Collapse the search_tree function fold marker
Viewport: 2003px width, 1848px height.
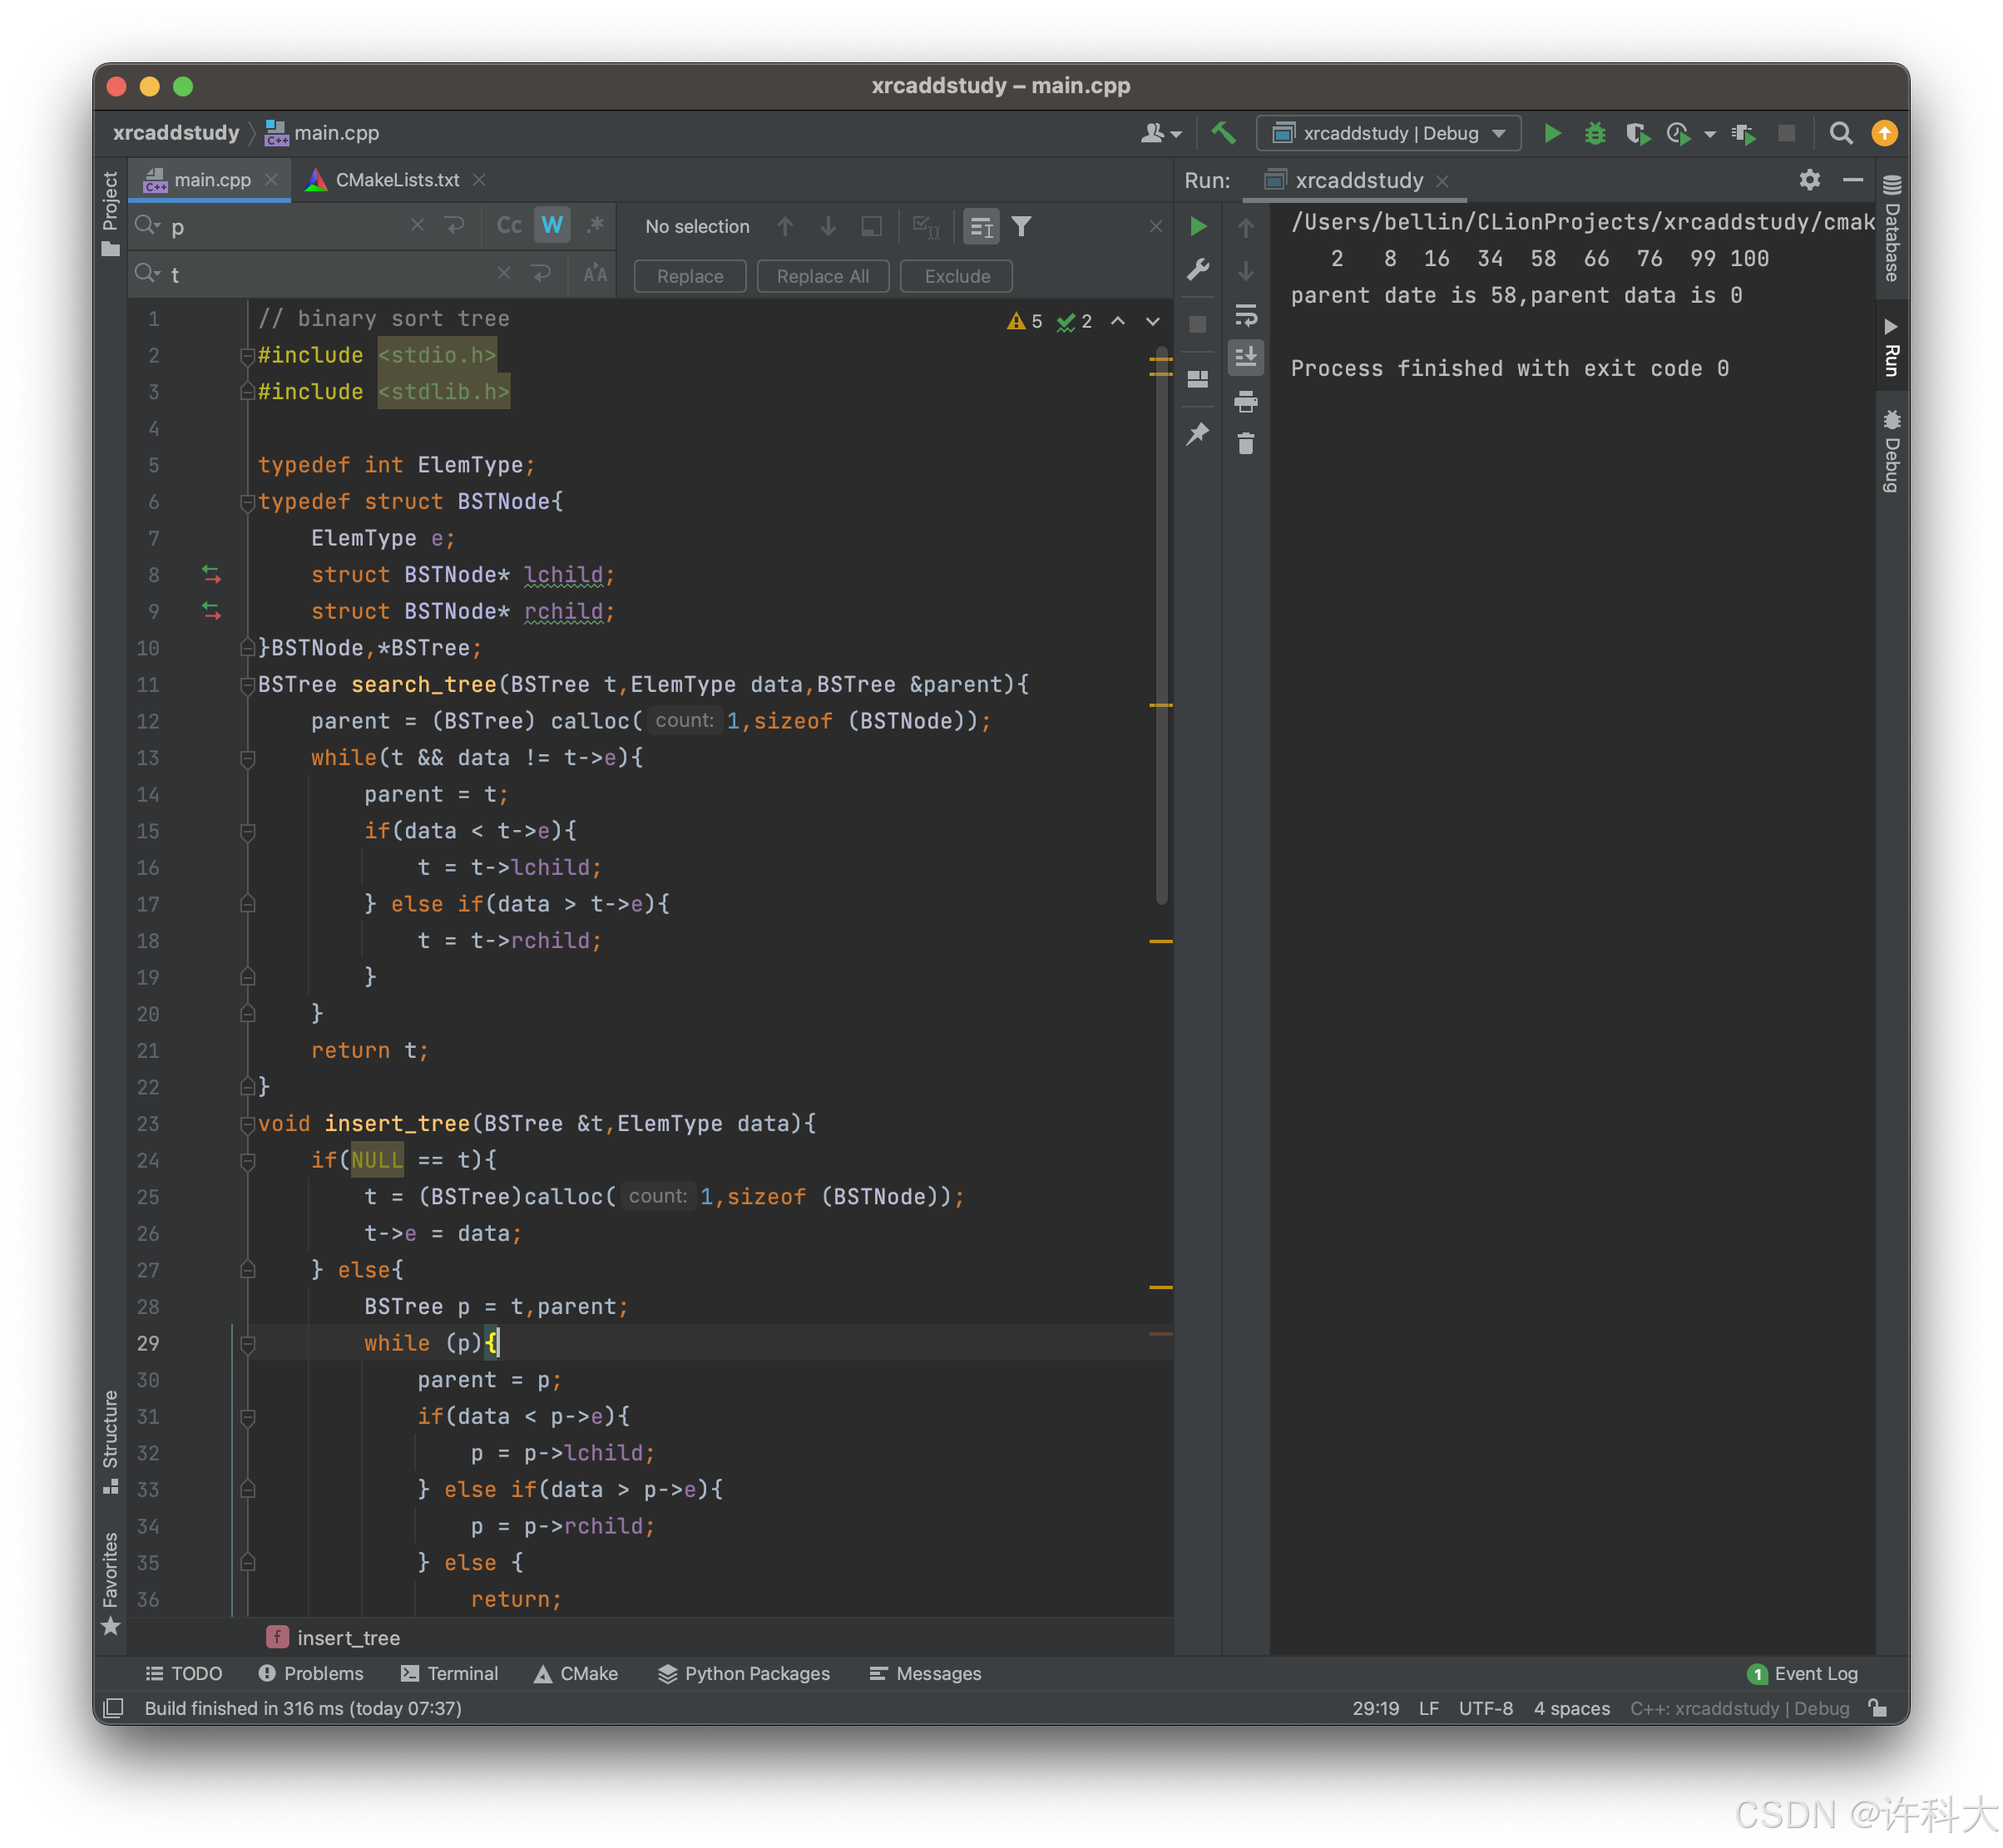pos(247,685)
